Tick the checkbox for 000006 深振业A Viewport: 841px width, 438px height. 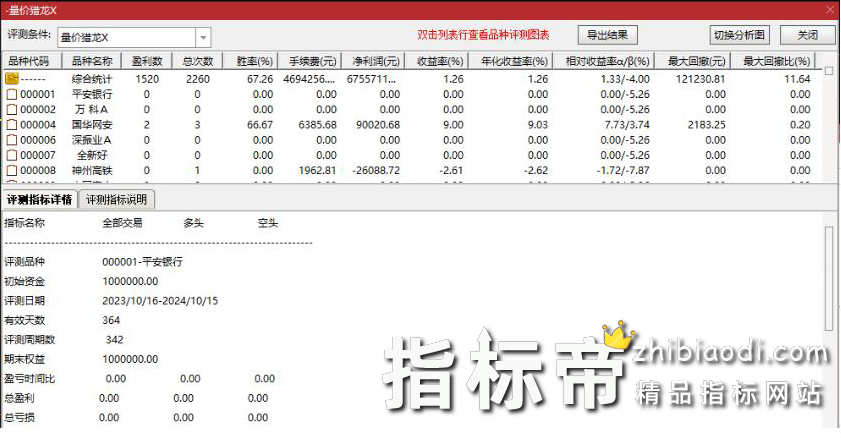tap(12, 140)
